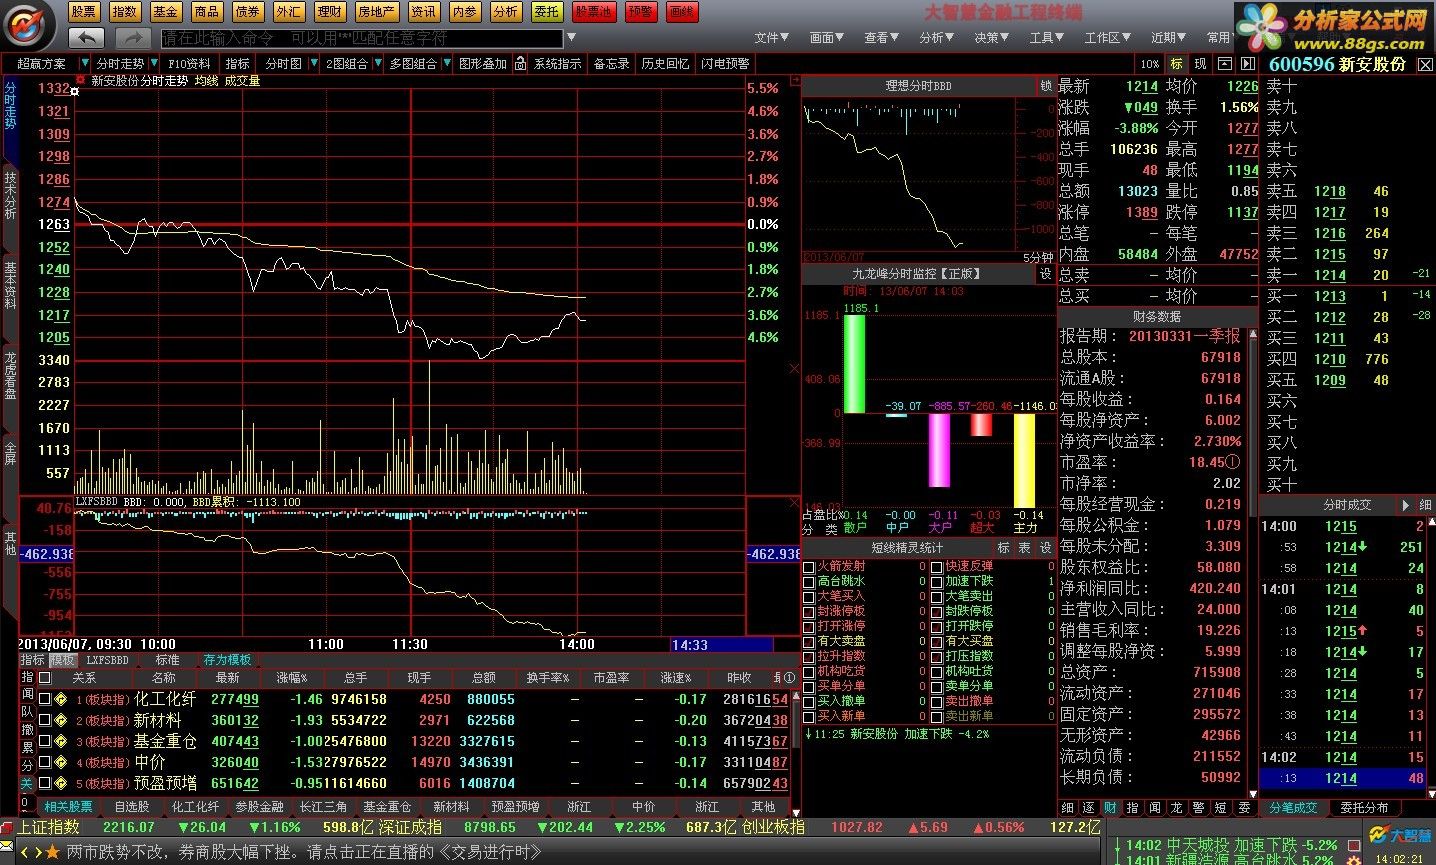Go forward with the right arrow button
Image resolution: width=1436 pixels, height=865 pixels.
(x=132, y=38)
